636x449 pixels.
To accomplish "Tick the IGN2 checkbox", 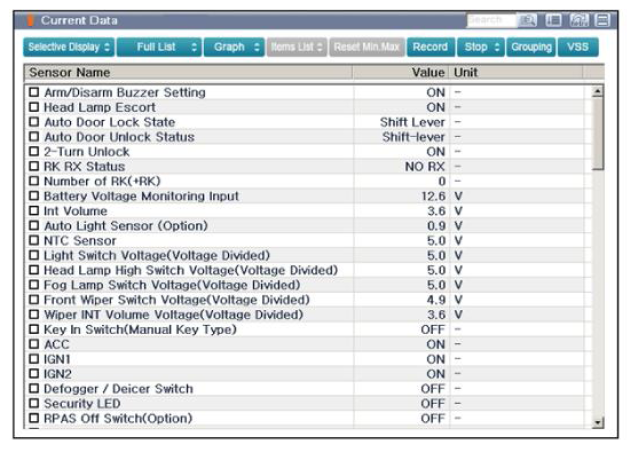I will (x=34, y=374).
